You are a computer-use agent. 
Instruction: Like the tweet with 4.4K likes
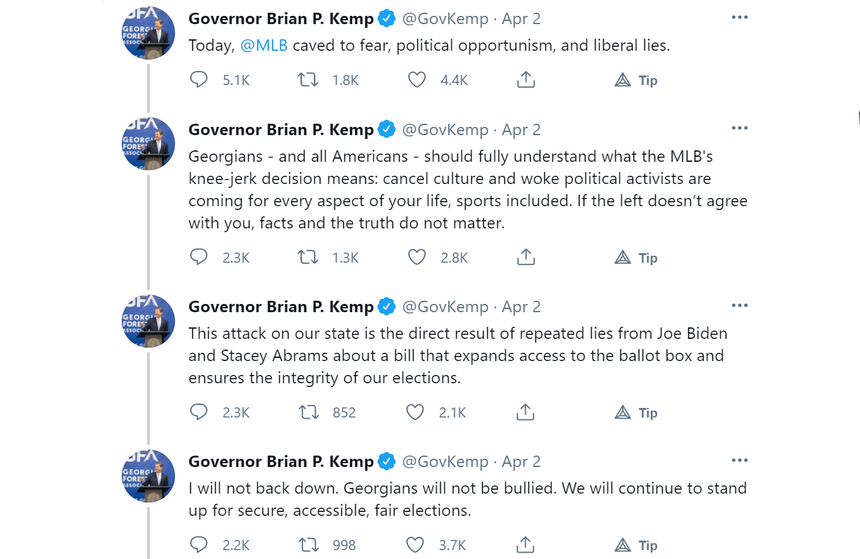tap(417, 80)
